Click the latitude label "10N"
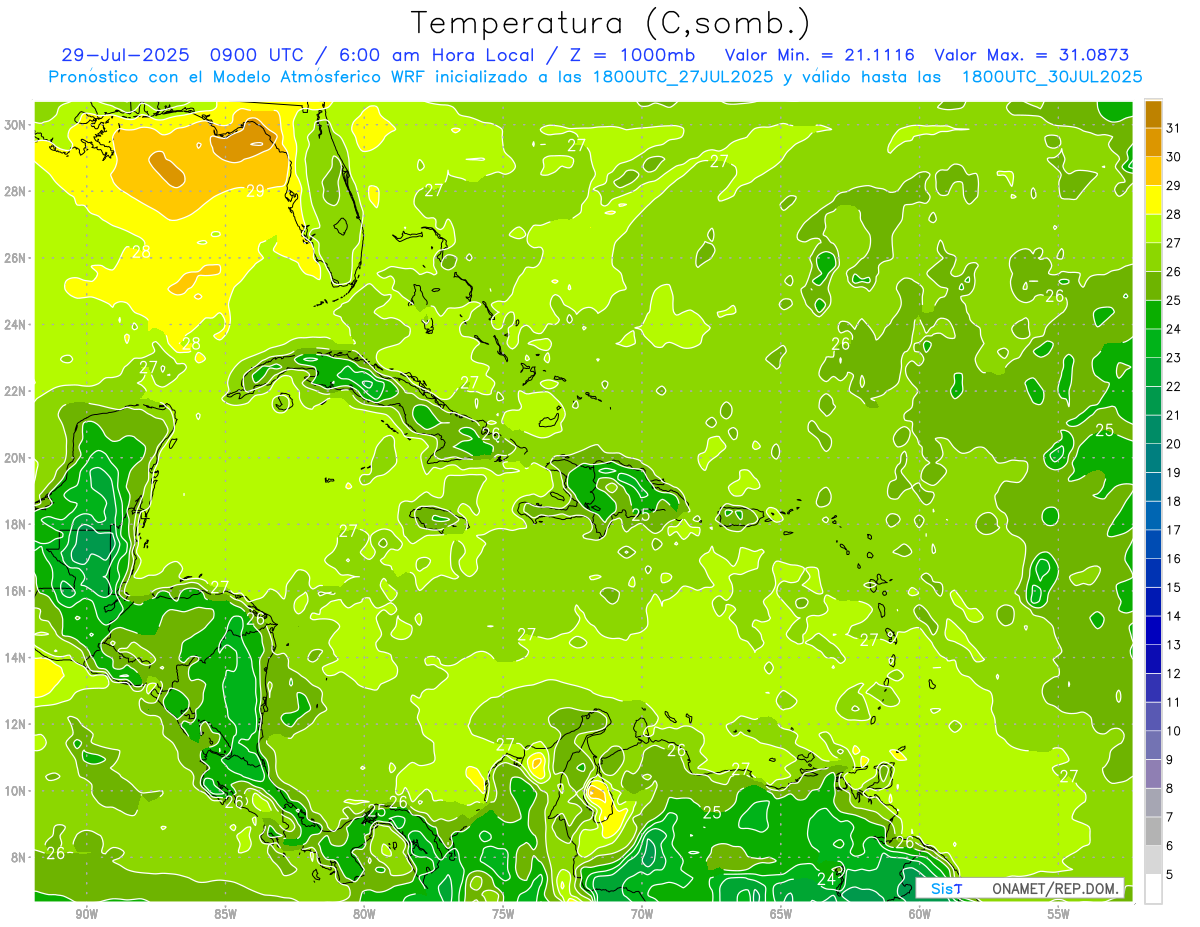The image size is (1200, 927). coord(16,791)
